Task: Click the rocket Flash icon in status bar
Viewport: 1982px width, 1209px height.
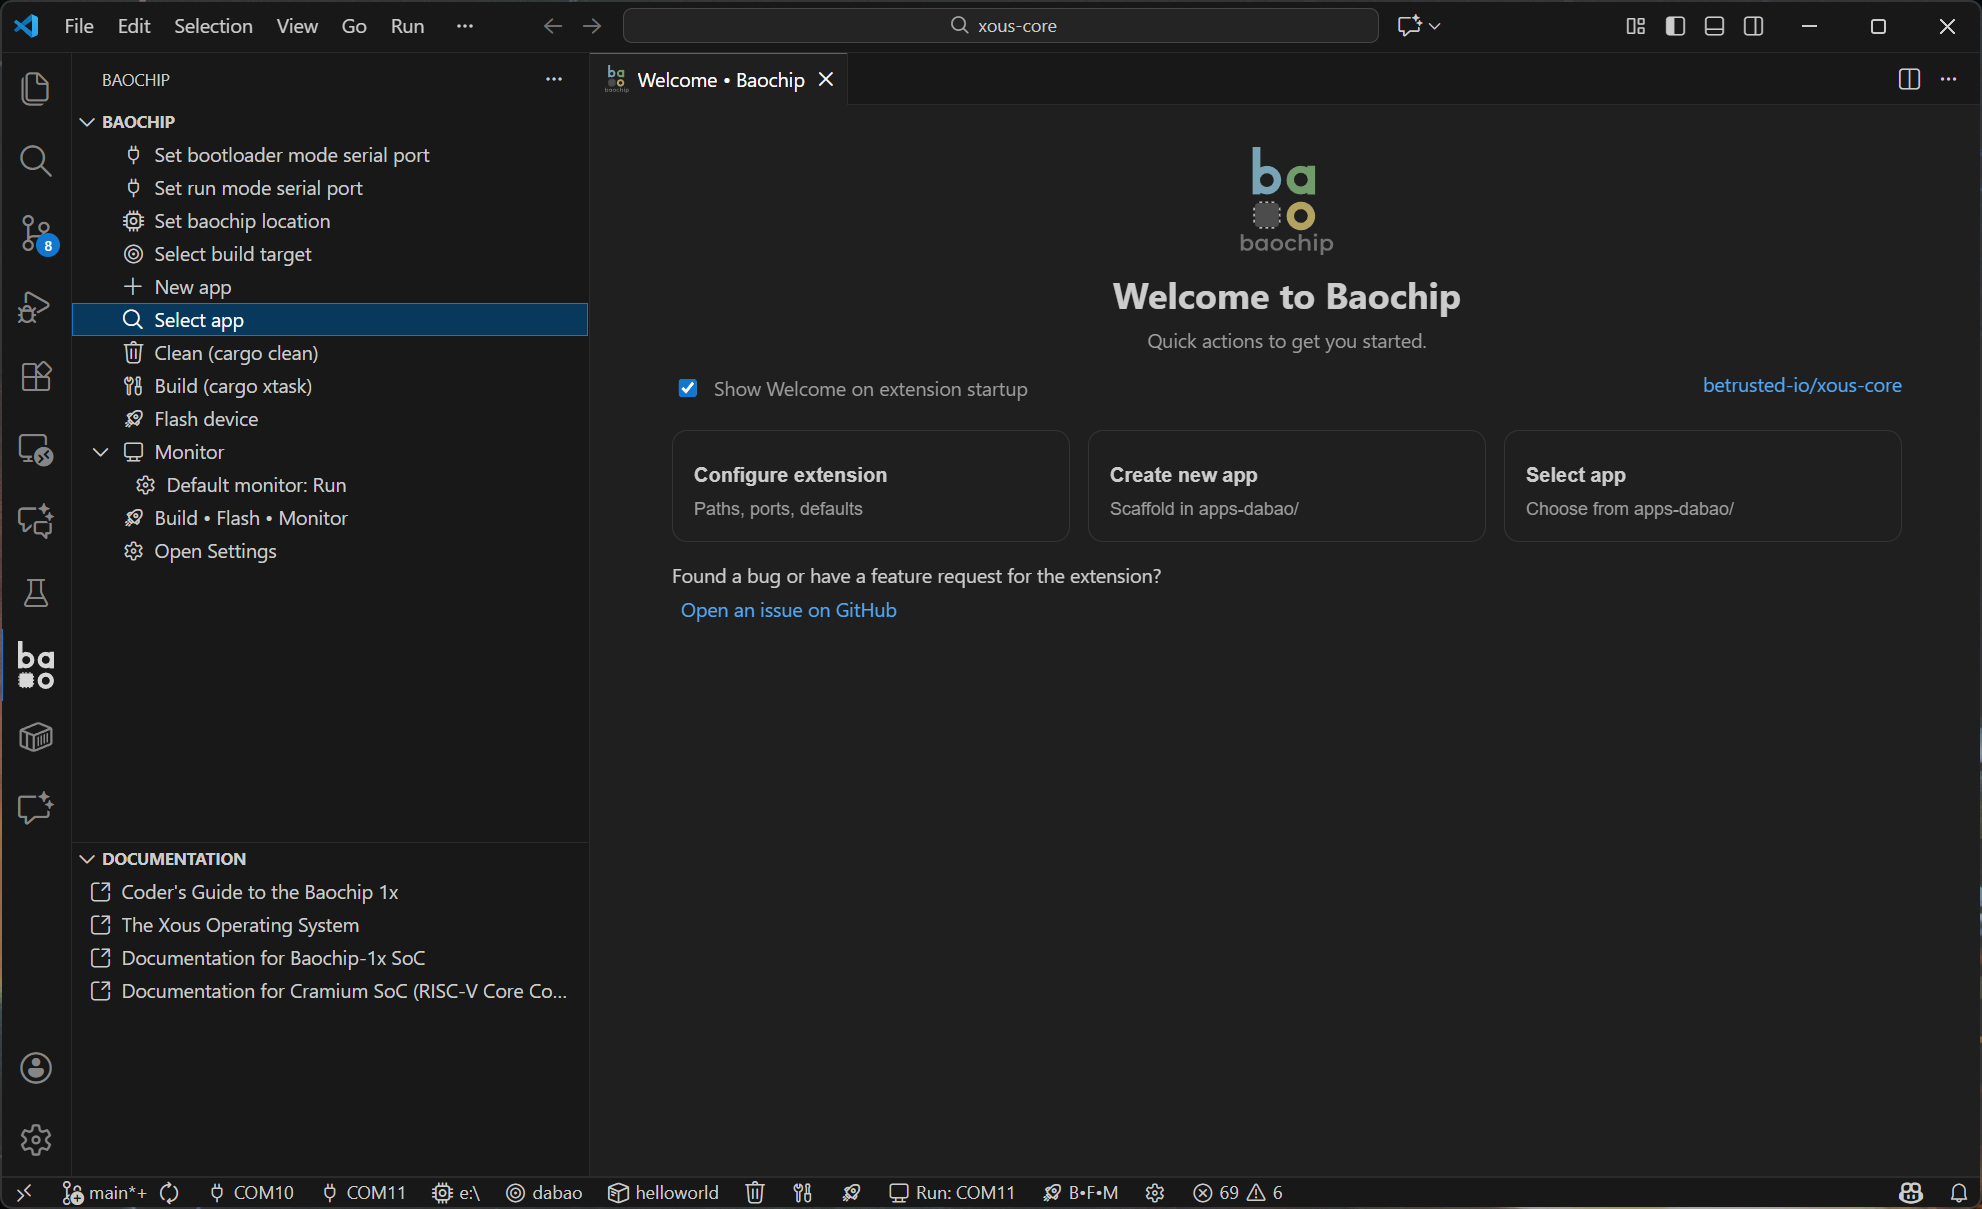Action: coord(851,1192)
